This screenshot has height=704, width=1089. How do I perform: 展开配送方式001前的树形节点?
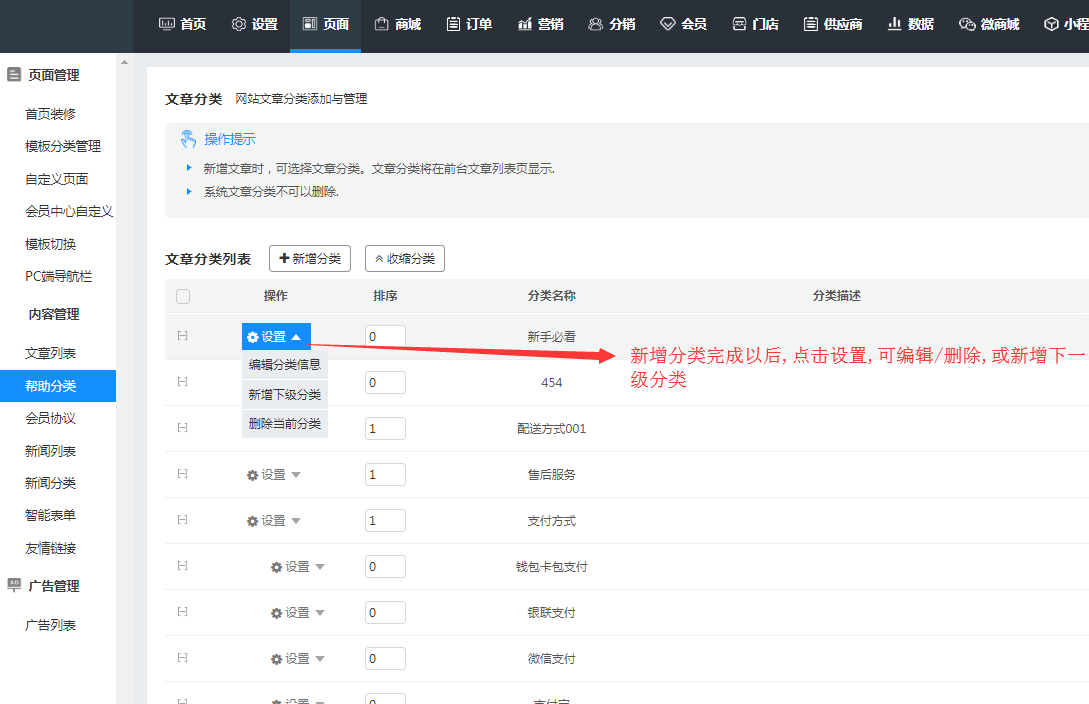pyautogui.click(x=182, y=427)
